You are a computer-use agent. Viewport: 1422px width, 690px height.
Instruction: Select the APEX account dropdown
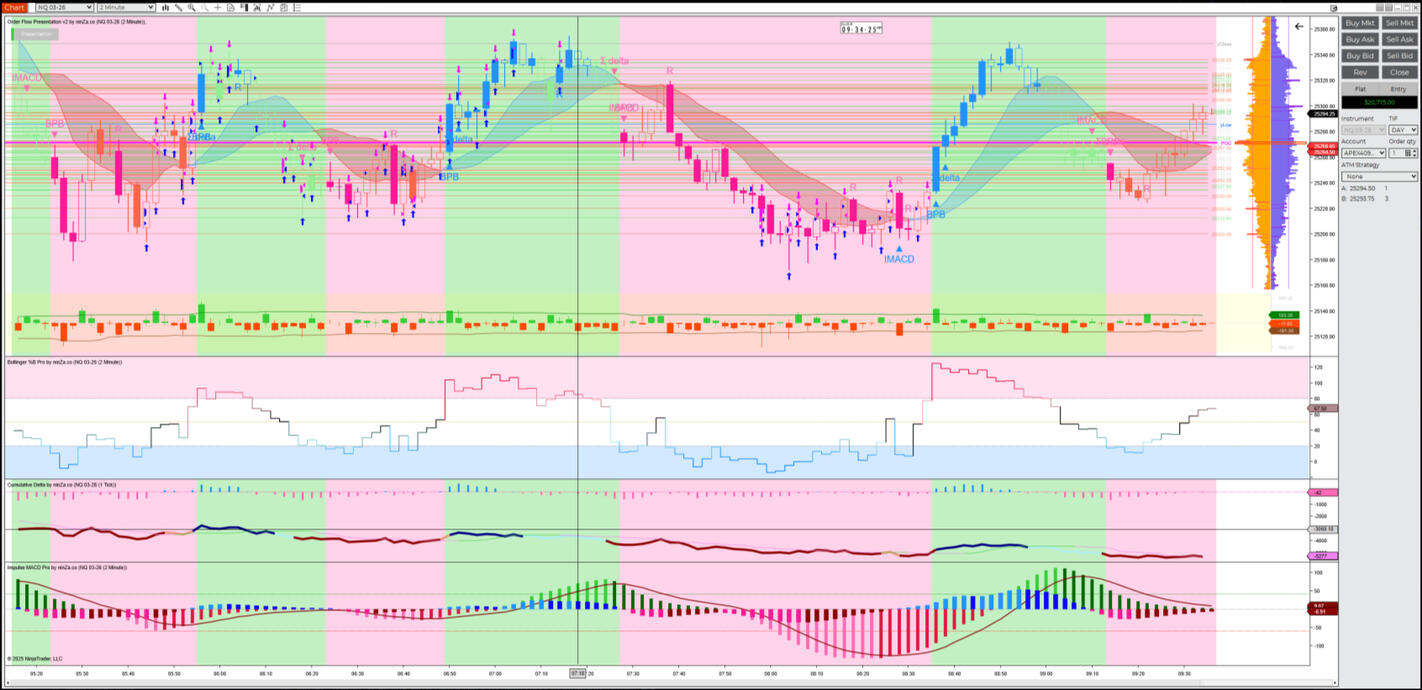1363,153
